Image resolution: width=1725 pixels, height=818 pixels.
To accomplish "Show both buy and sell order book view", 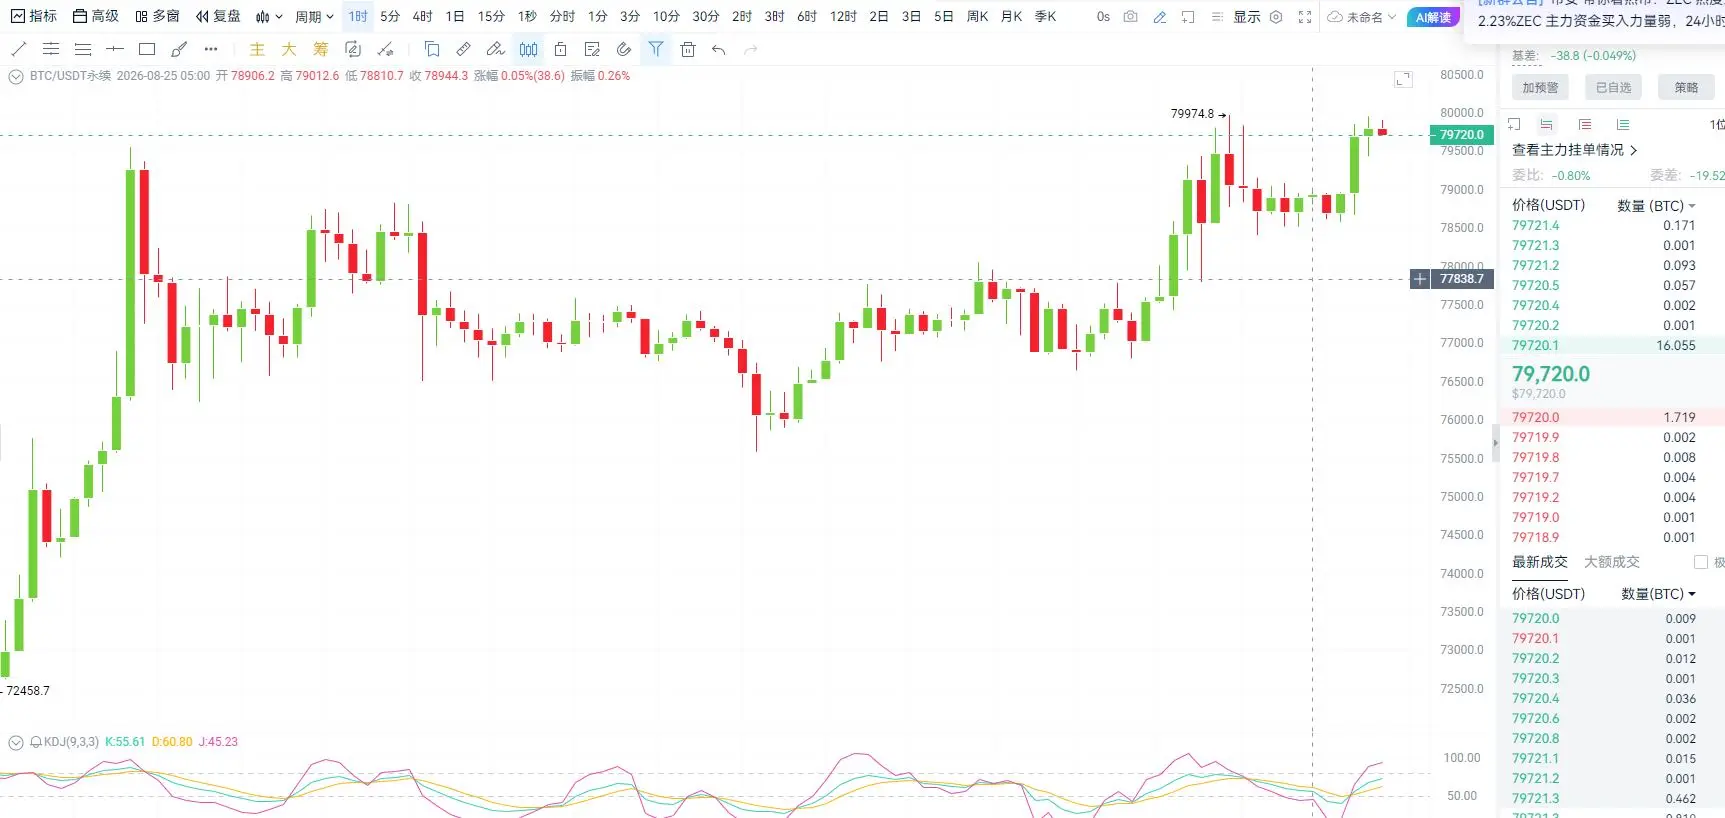I will coord(1547,124).
